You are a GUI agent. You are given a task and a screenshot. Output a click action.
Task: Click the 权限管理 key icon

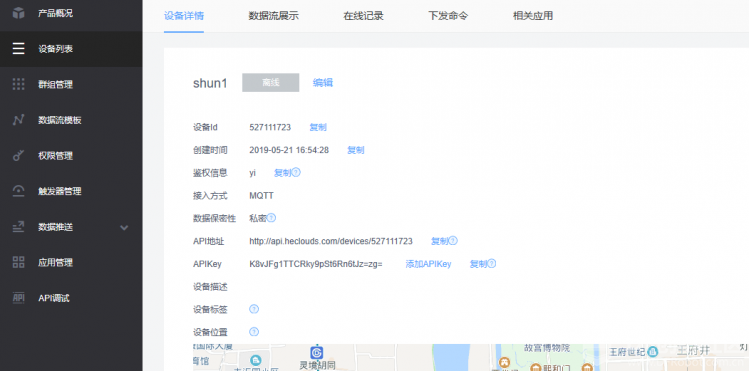tap(18, 156)
